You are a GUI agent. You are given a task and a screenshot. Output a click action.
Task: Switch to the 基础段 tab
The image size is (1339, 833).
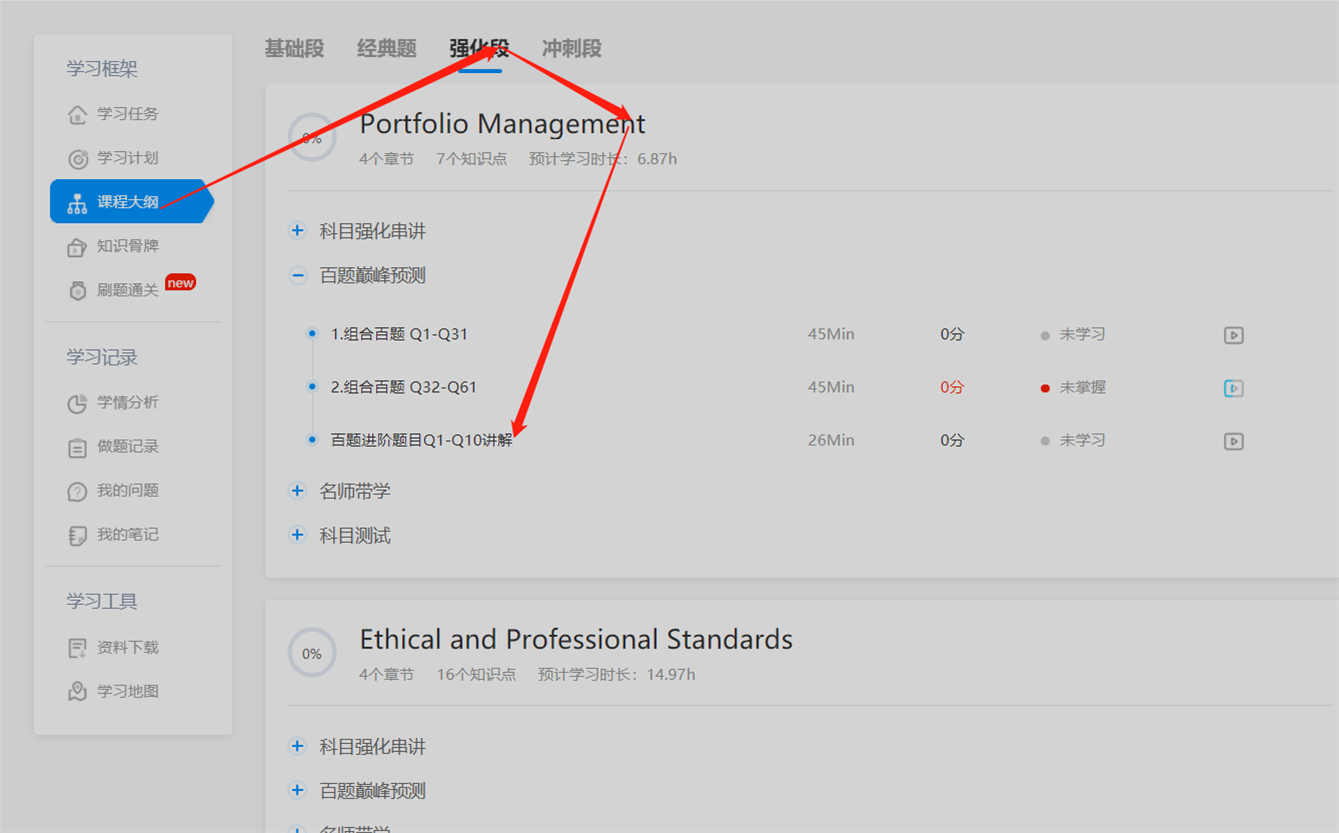click(294, 48)
